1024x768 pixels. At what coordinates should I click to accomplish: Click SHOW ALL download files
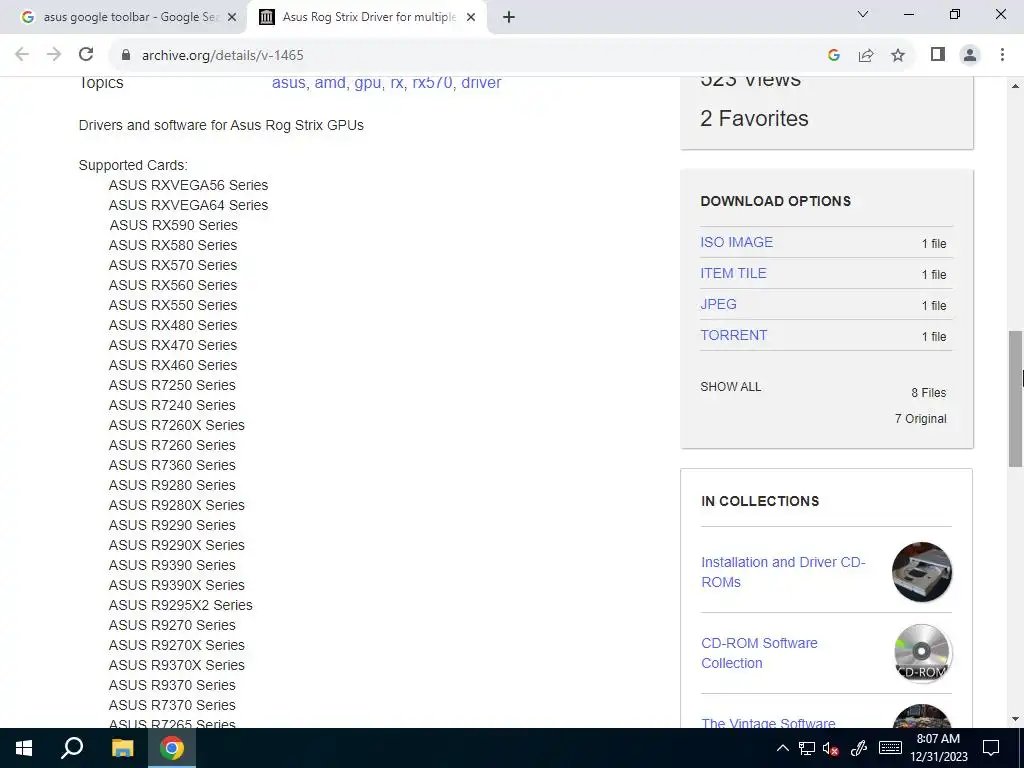(x=731, y=387)
